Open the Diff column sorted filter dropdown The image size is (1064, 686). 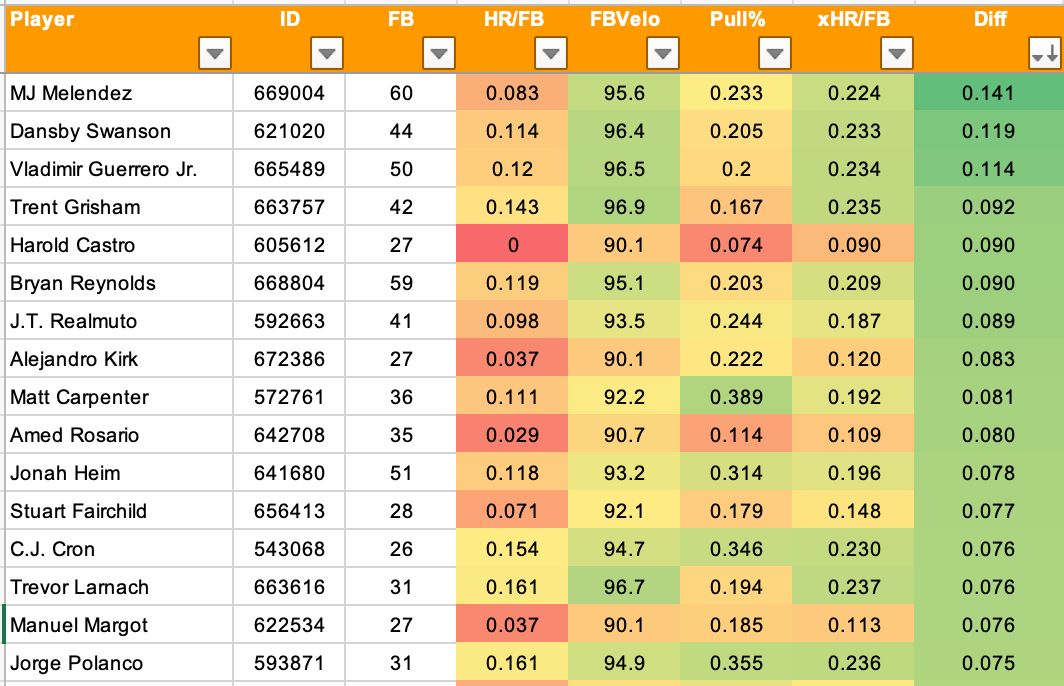click(x=1045, y=53)
